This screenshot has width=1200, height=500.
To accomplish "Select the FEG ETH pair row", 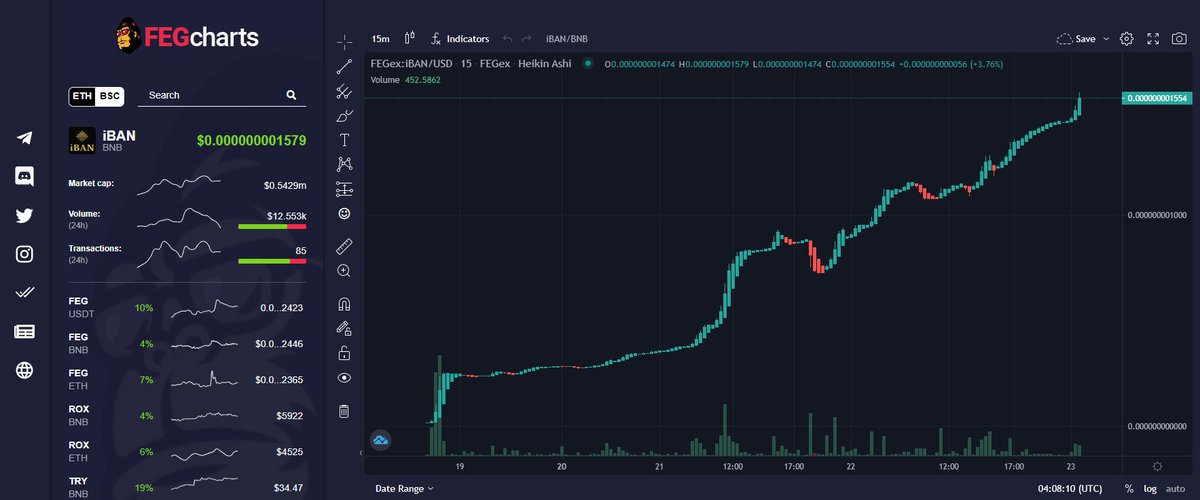I will tap(186, 380).
